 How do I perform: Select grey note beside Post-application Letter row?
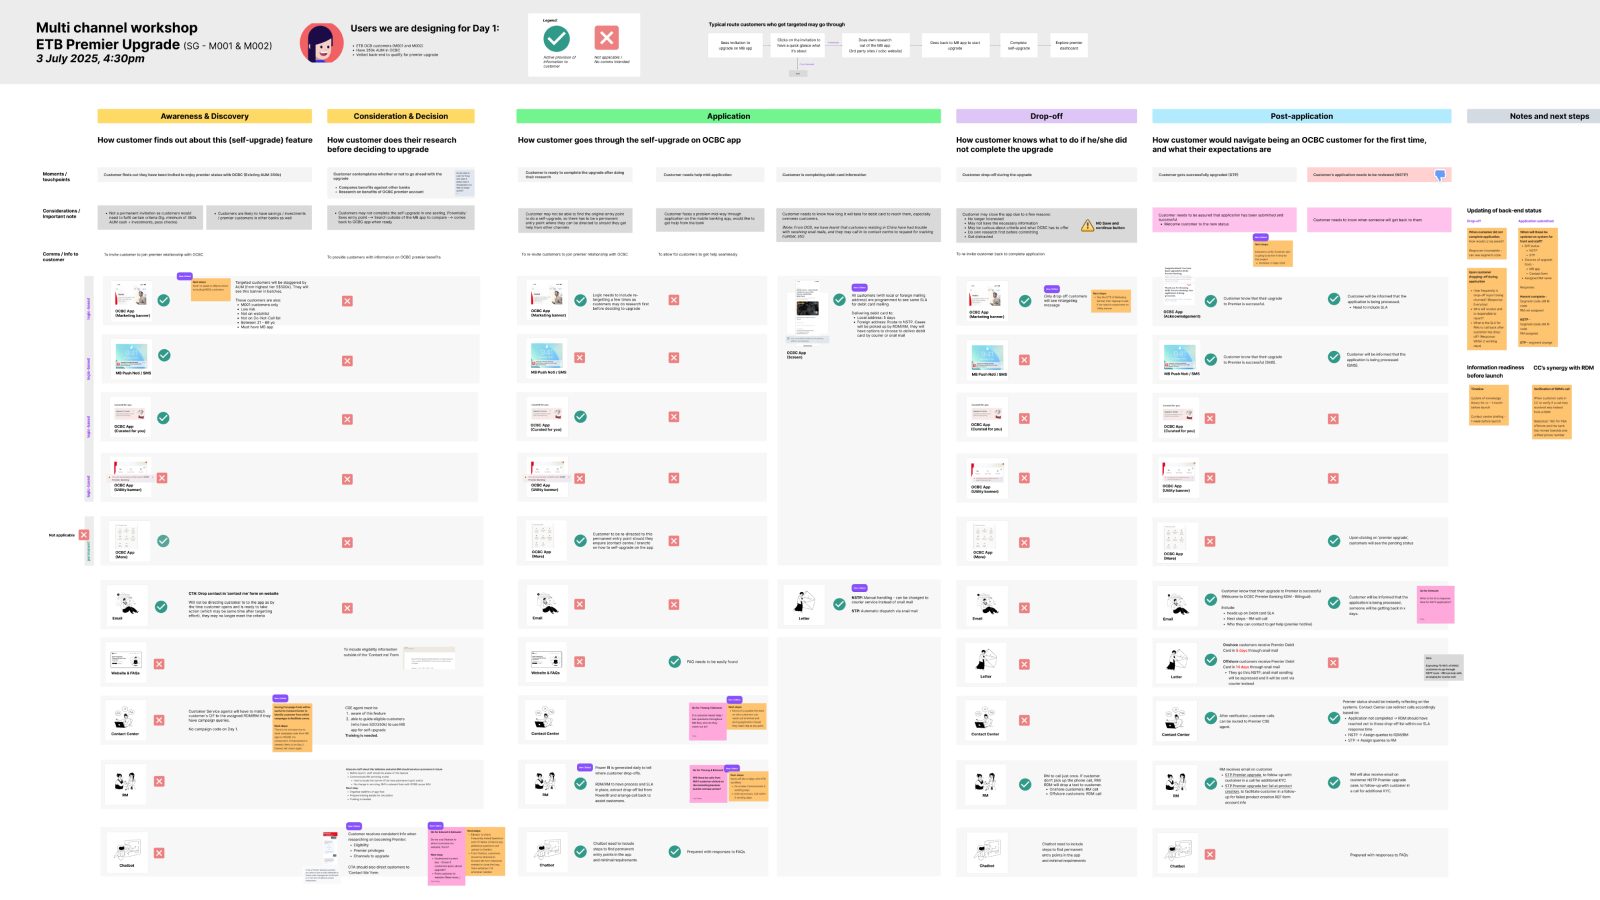pos(1443,667)
